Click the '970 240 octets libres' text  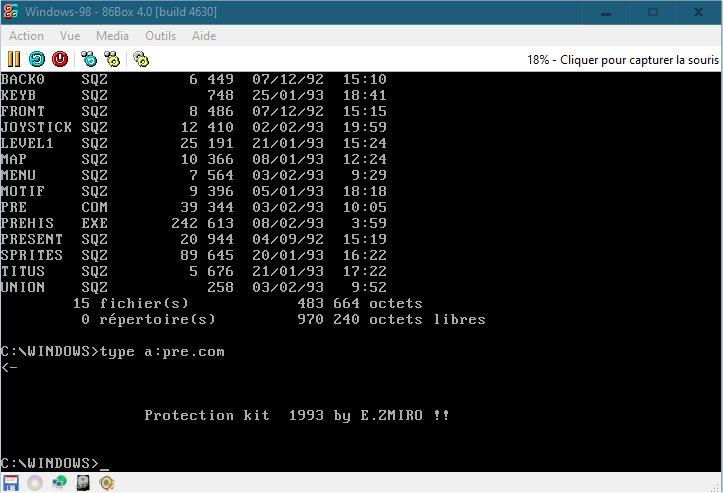coord(391,319)
